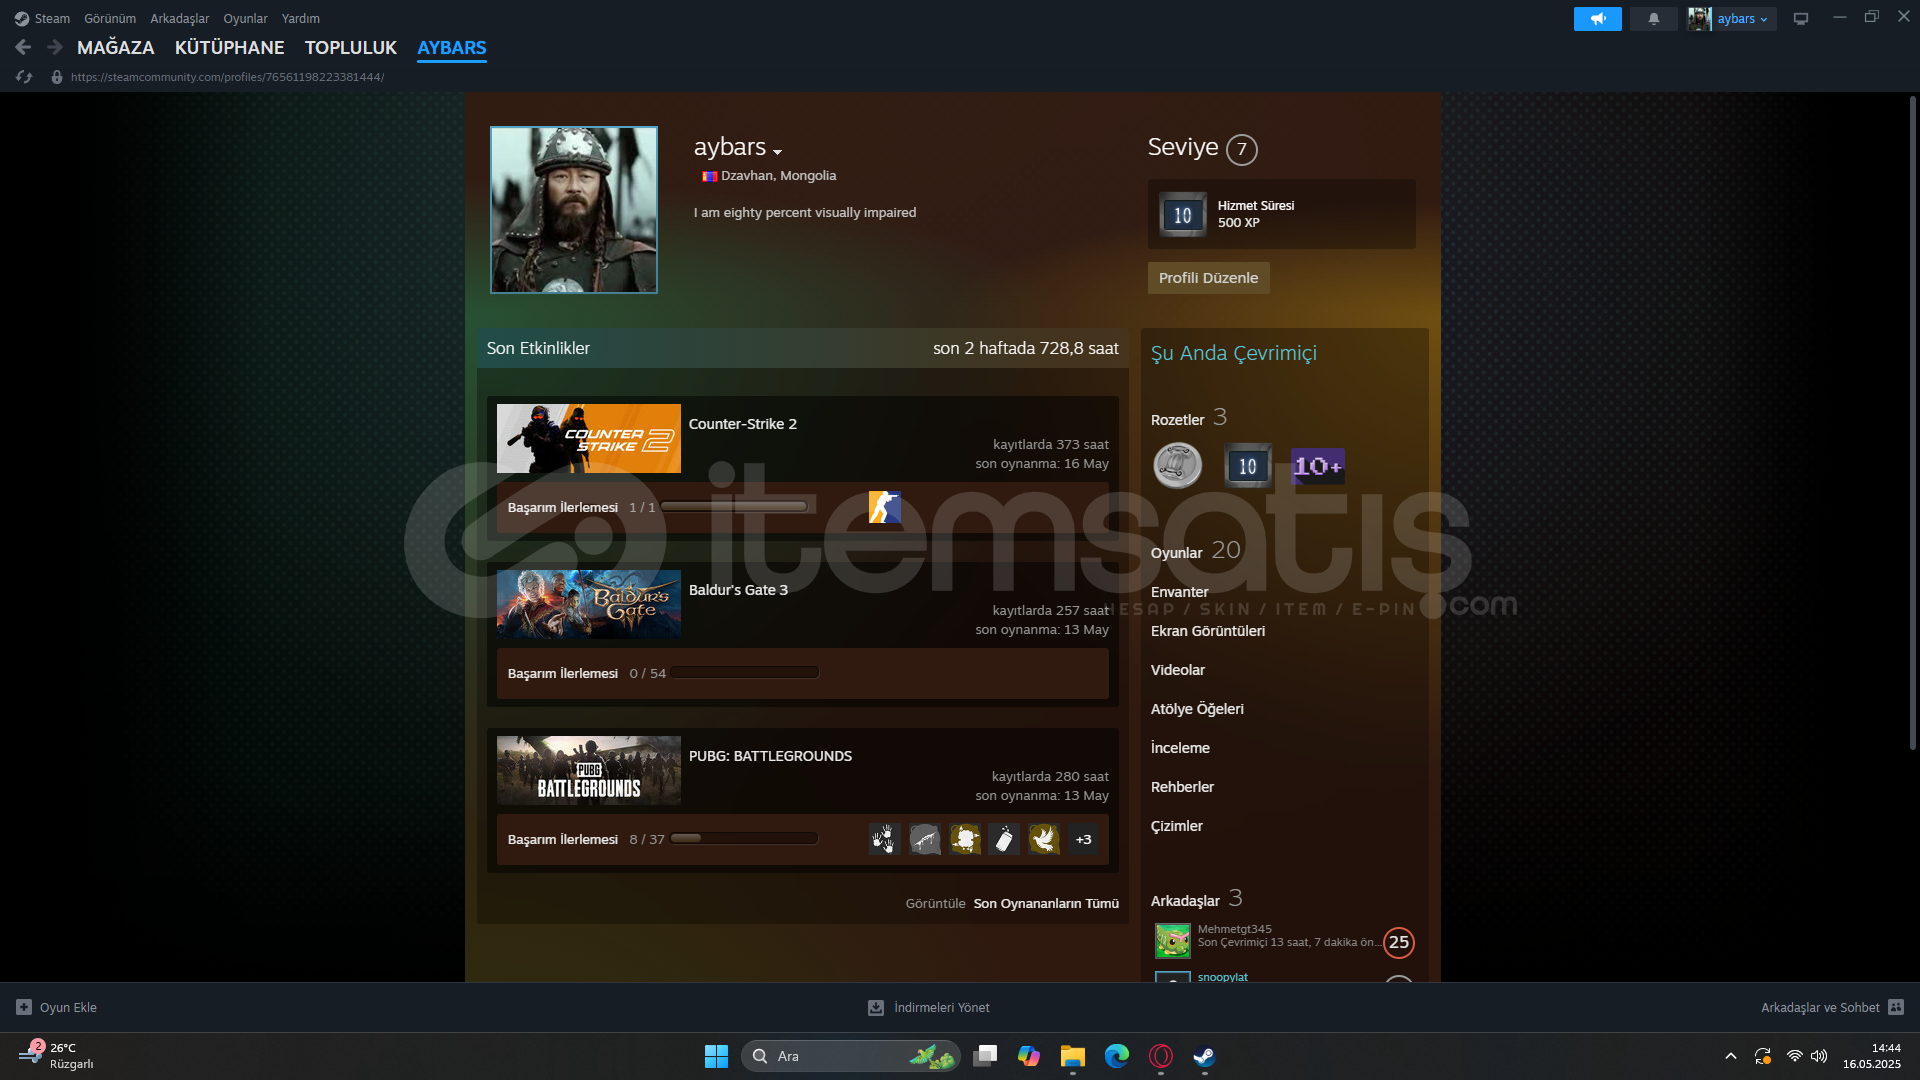Open the Arkadaşlar menu
Image resolution: width=1920 pixels, height=1080 pixels.
(180, 19)
